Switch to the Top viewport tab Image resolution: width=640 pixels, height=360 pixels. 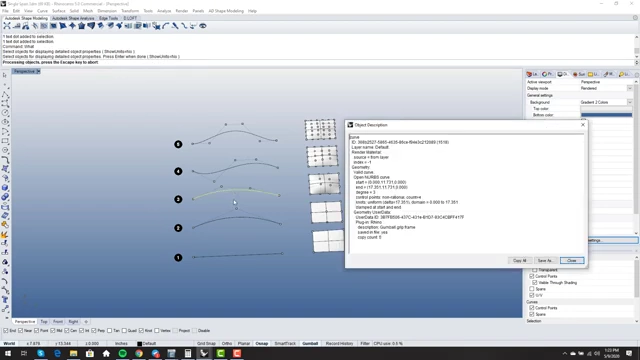click(x=44, y=322)
